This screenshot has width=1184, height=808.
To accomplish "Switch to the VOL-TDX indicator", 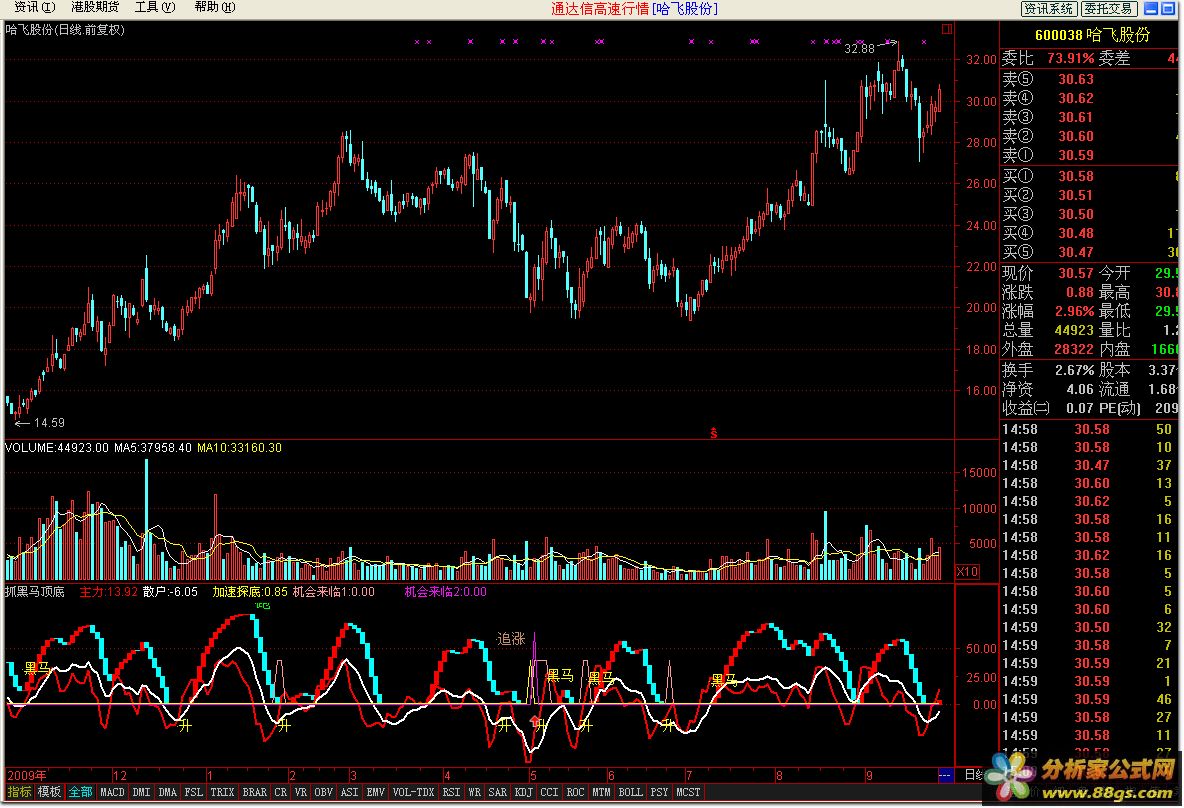I will tap(414, 792).
